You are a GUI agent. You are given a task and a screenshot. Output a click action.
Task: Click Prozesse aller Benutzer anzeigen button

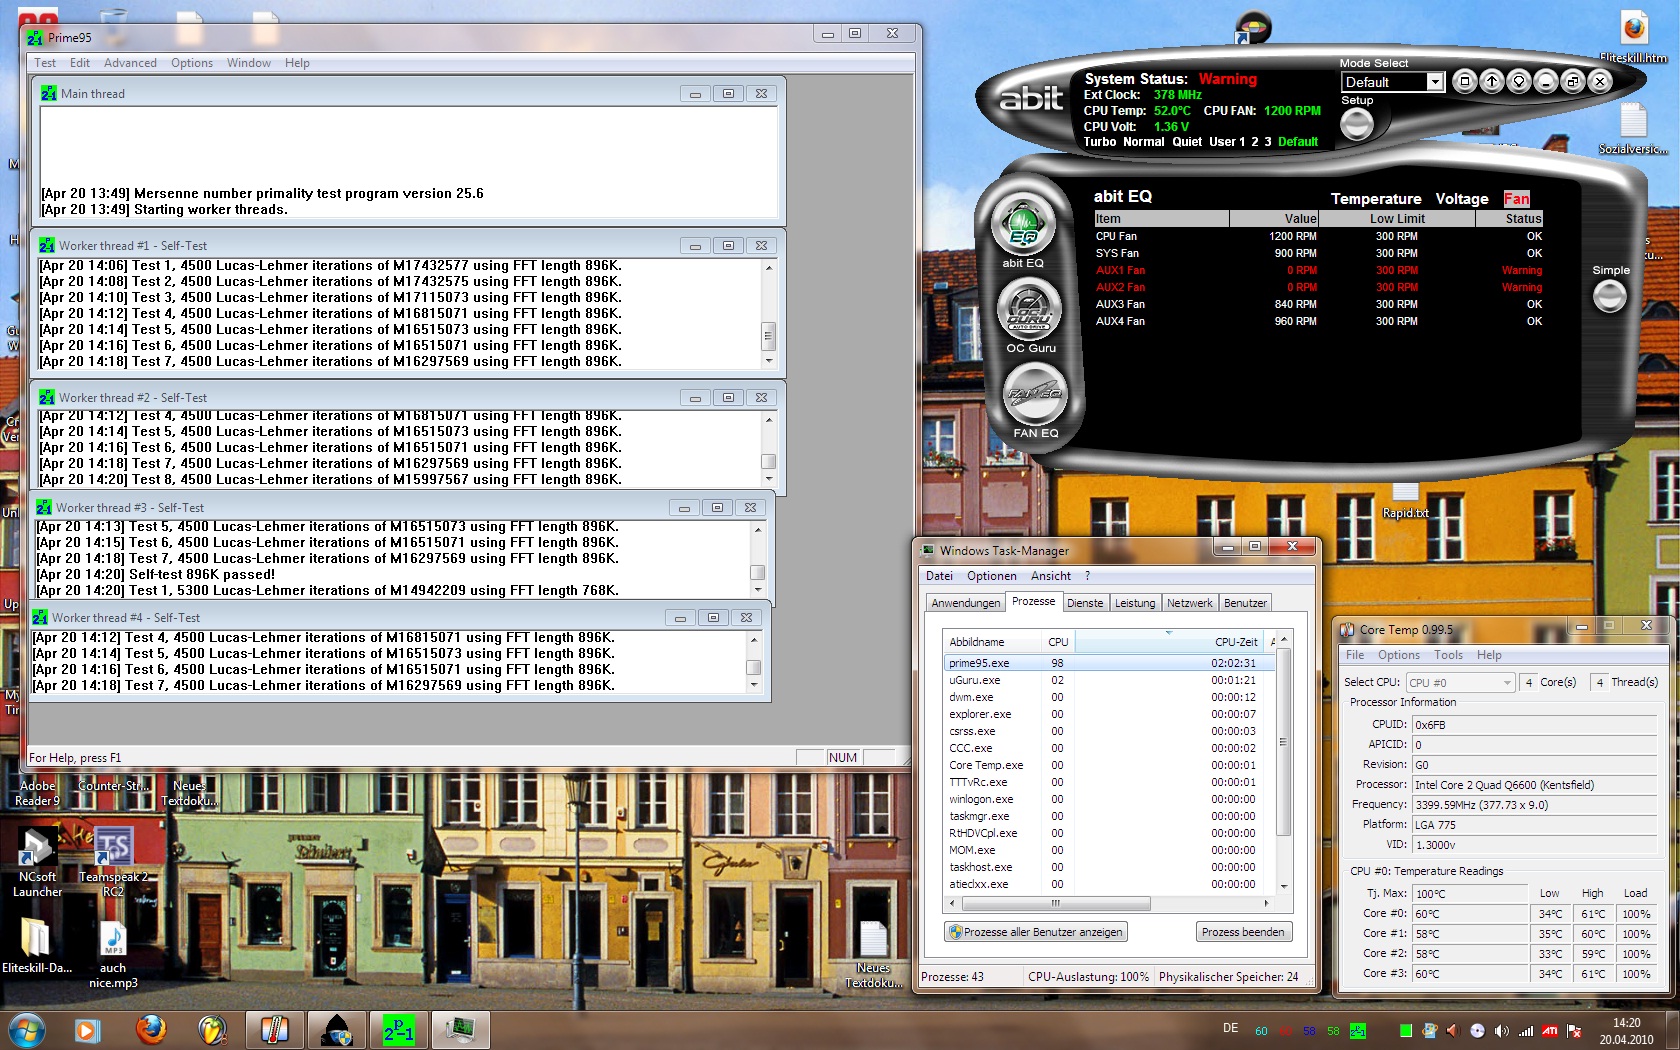pos(1036,932)
